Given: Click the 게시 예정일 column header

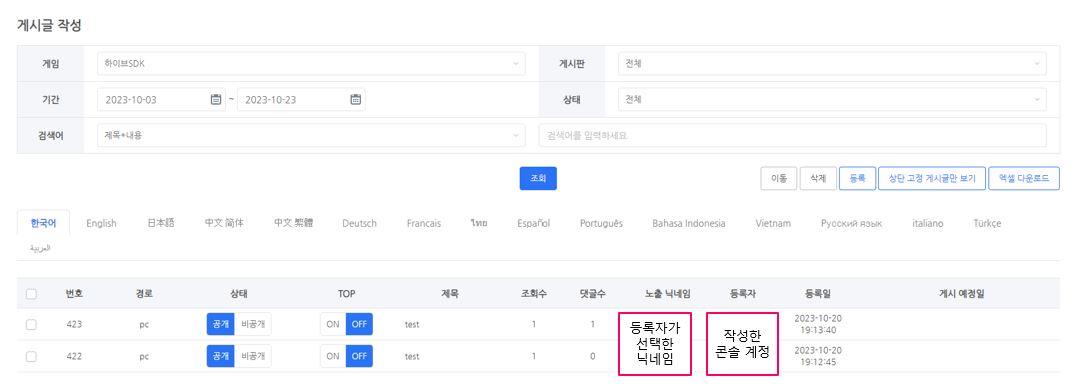Looking at the screenshot, I should [961, 294].
